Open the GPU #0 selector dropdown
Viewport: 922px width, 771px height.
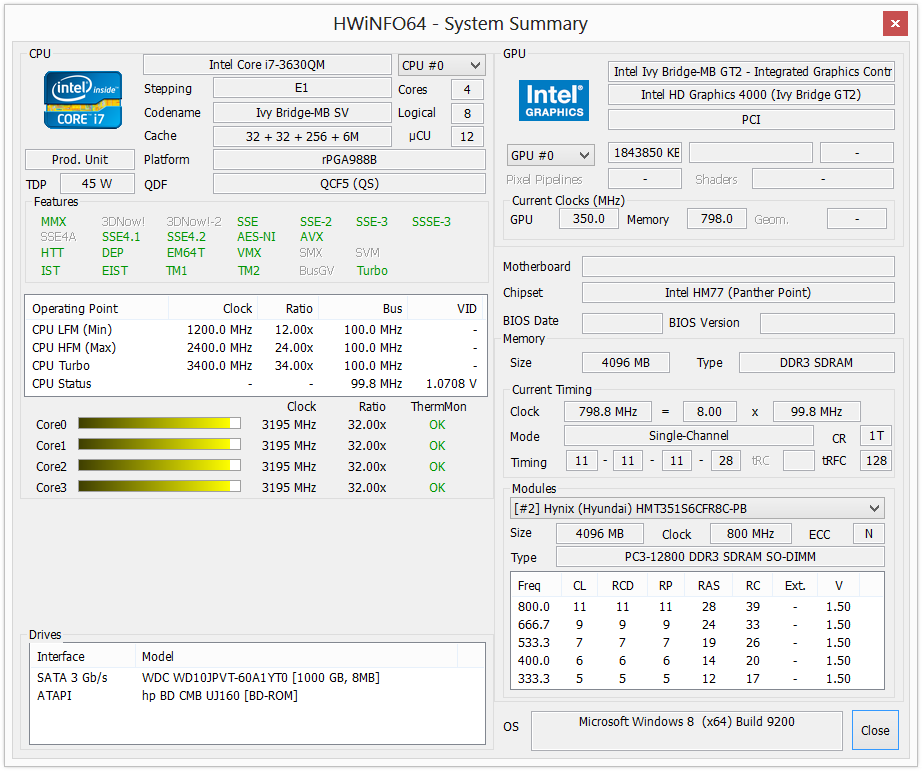point(550,155)
